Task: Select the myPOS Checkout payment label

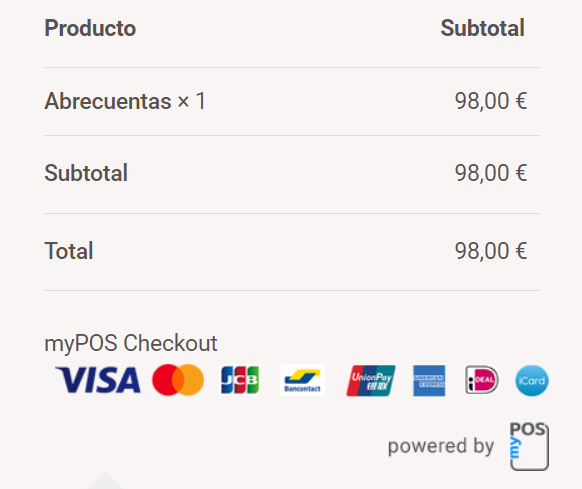Action: pyautogui.click(x=131, y=343)
